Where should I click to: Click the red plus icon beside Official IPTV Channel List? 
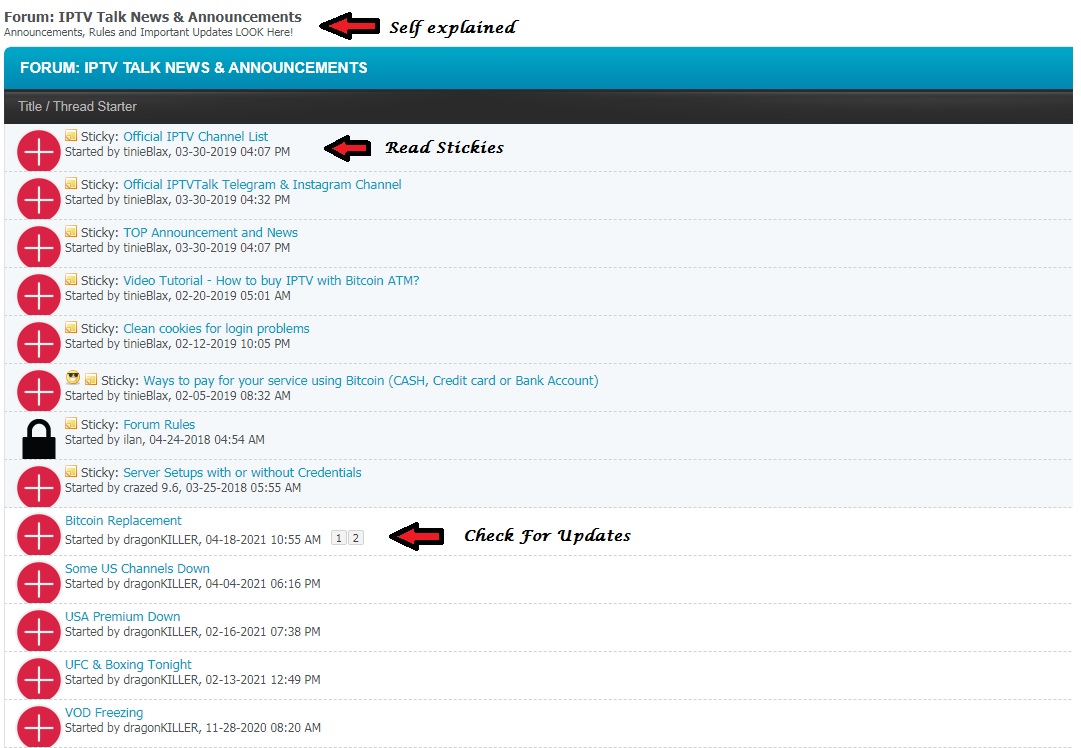click(39, 150)
